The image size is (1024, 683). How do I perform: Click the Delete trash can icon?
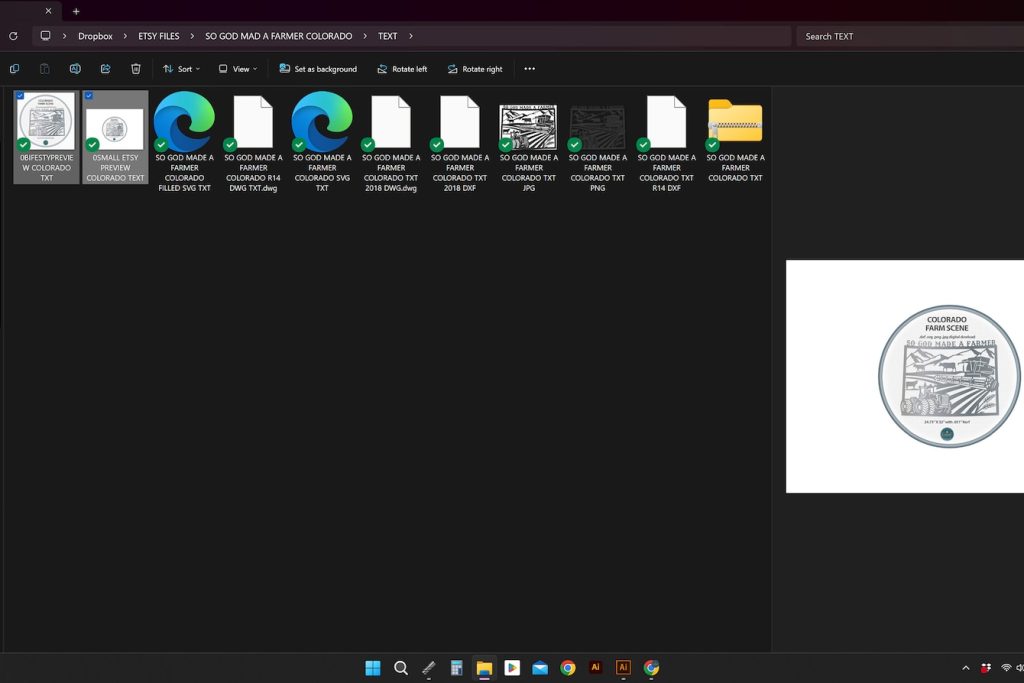click(136, 69)
